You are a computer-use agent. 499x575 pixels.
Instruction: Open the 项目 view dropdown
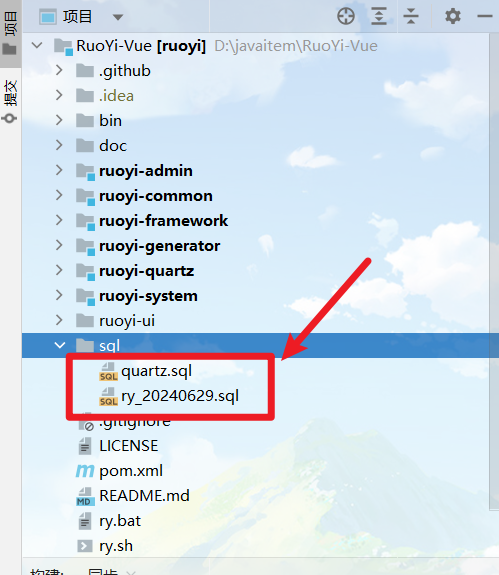pos(118,17)
